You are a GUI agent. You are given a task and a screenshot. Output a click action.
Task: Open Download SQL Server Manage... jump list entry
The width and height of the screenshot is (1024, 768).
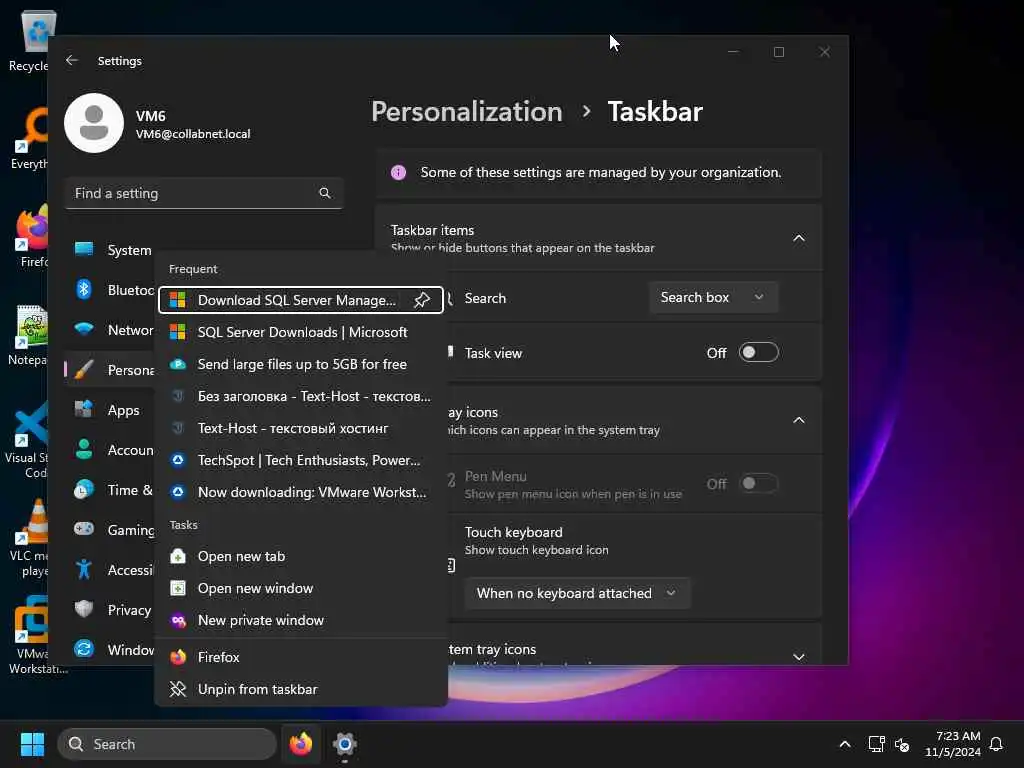(300, 300)
